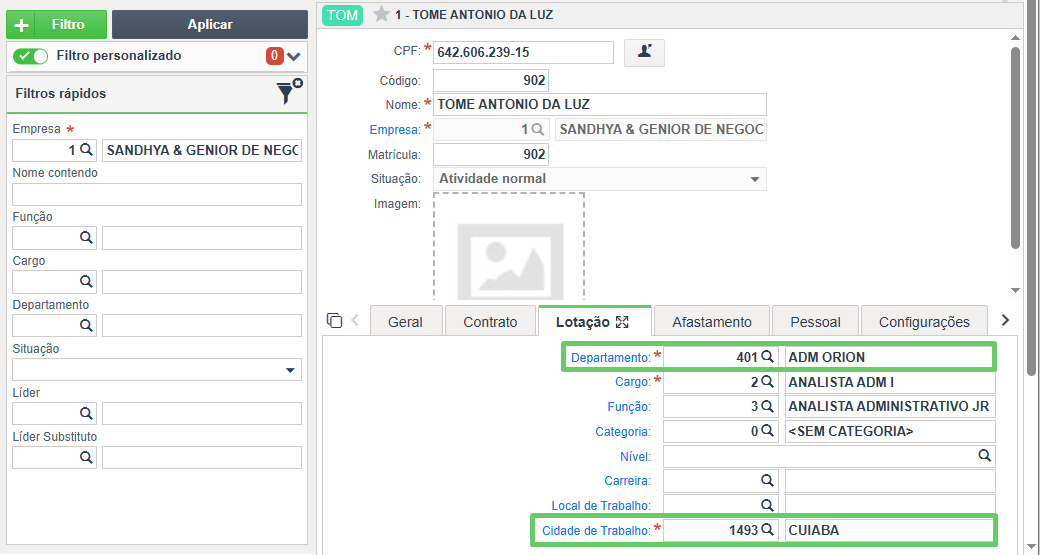Click the Categoria lookup magnifier
Viewport: 1040px width, 555px height.
coord(767,431)
